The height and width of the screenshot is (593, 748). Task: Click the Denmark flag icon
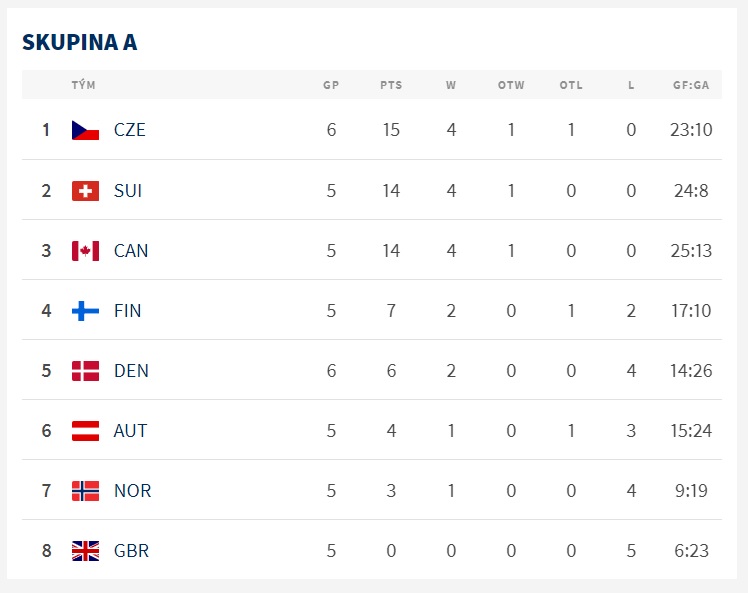click(x=85, y=371)
